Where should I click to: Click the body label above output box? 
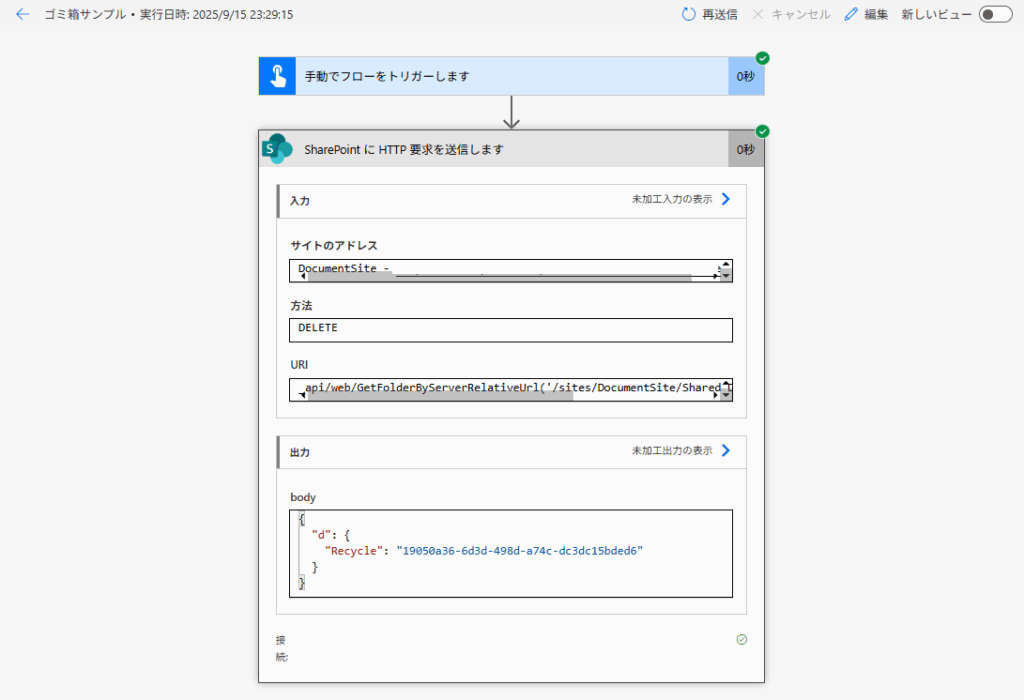pos(303,497)
